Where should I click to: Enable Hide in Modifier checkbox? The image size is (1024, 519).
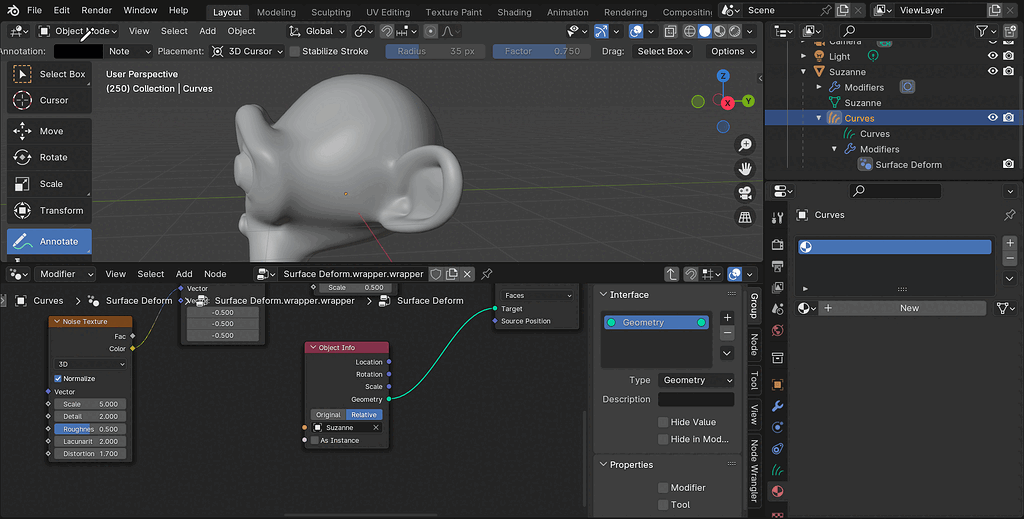coord(664,439)
